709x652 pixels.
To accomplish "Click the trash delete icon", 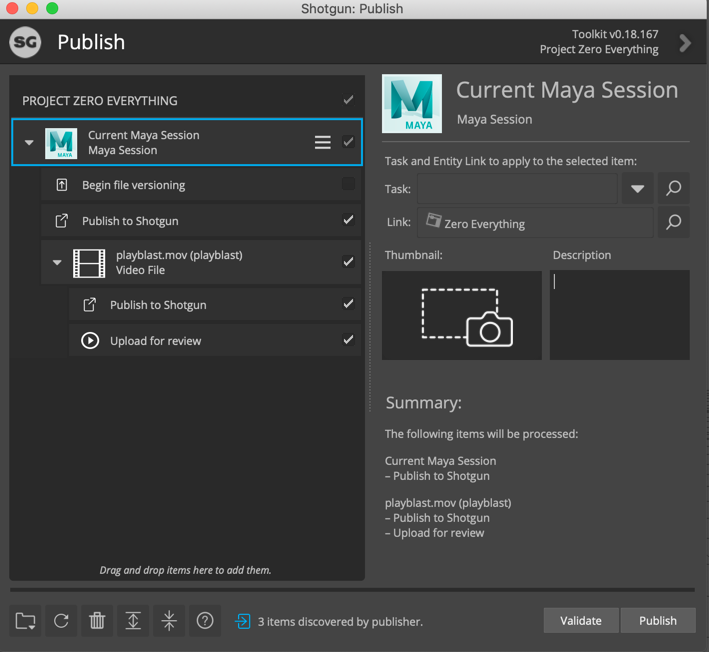I will [97, 621].
